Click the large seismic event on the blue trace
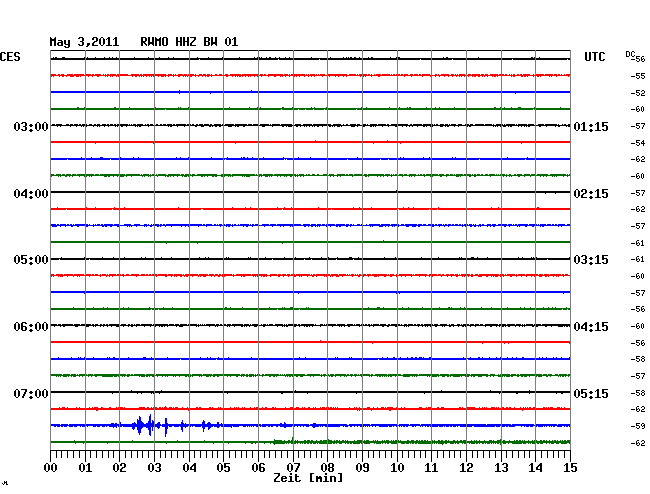Viewport: 650px width, 494px height. pyautogui.click(x=150, y=425)
